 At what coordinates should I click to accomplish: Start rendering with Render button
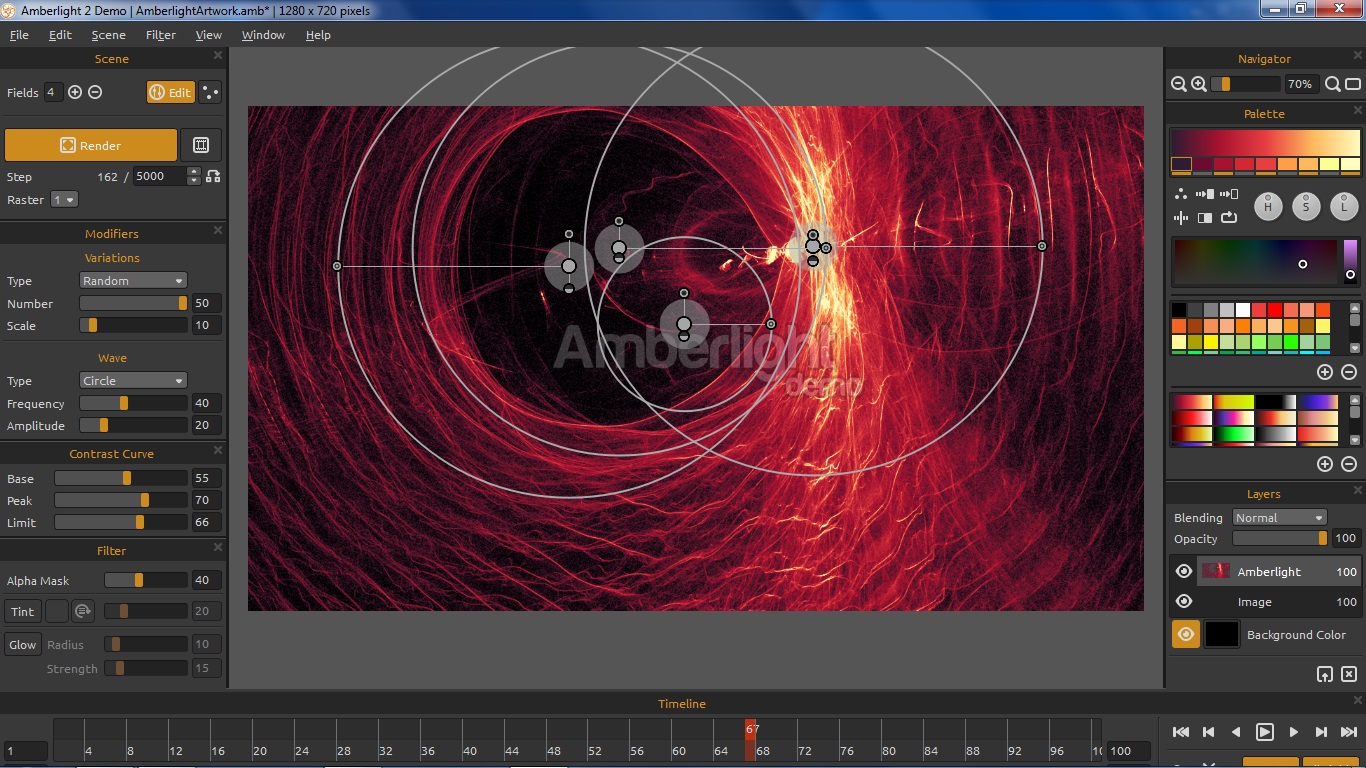[91, 145]
